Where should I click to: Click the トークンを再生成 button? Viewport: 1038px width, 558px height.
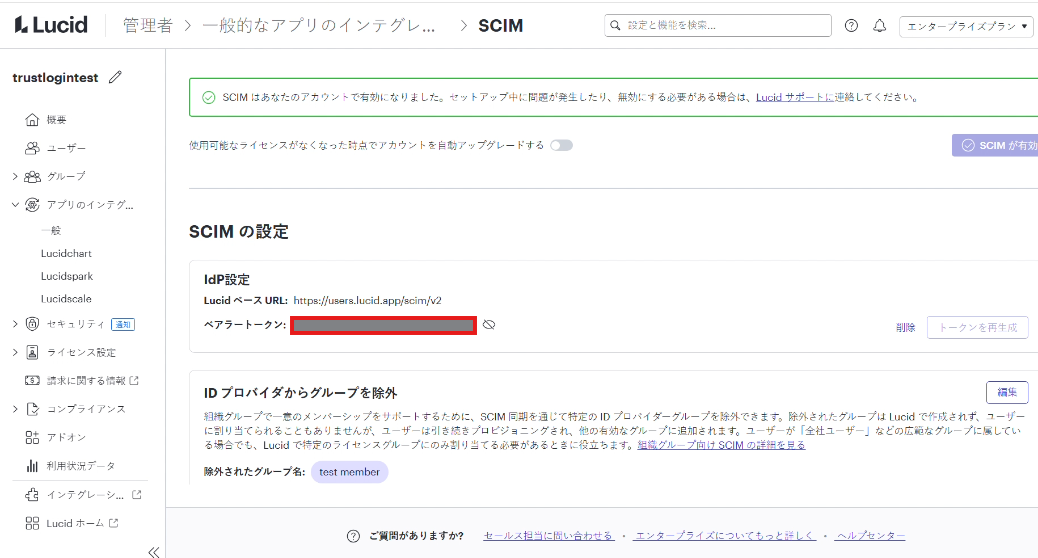click(x=978, y=328)
